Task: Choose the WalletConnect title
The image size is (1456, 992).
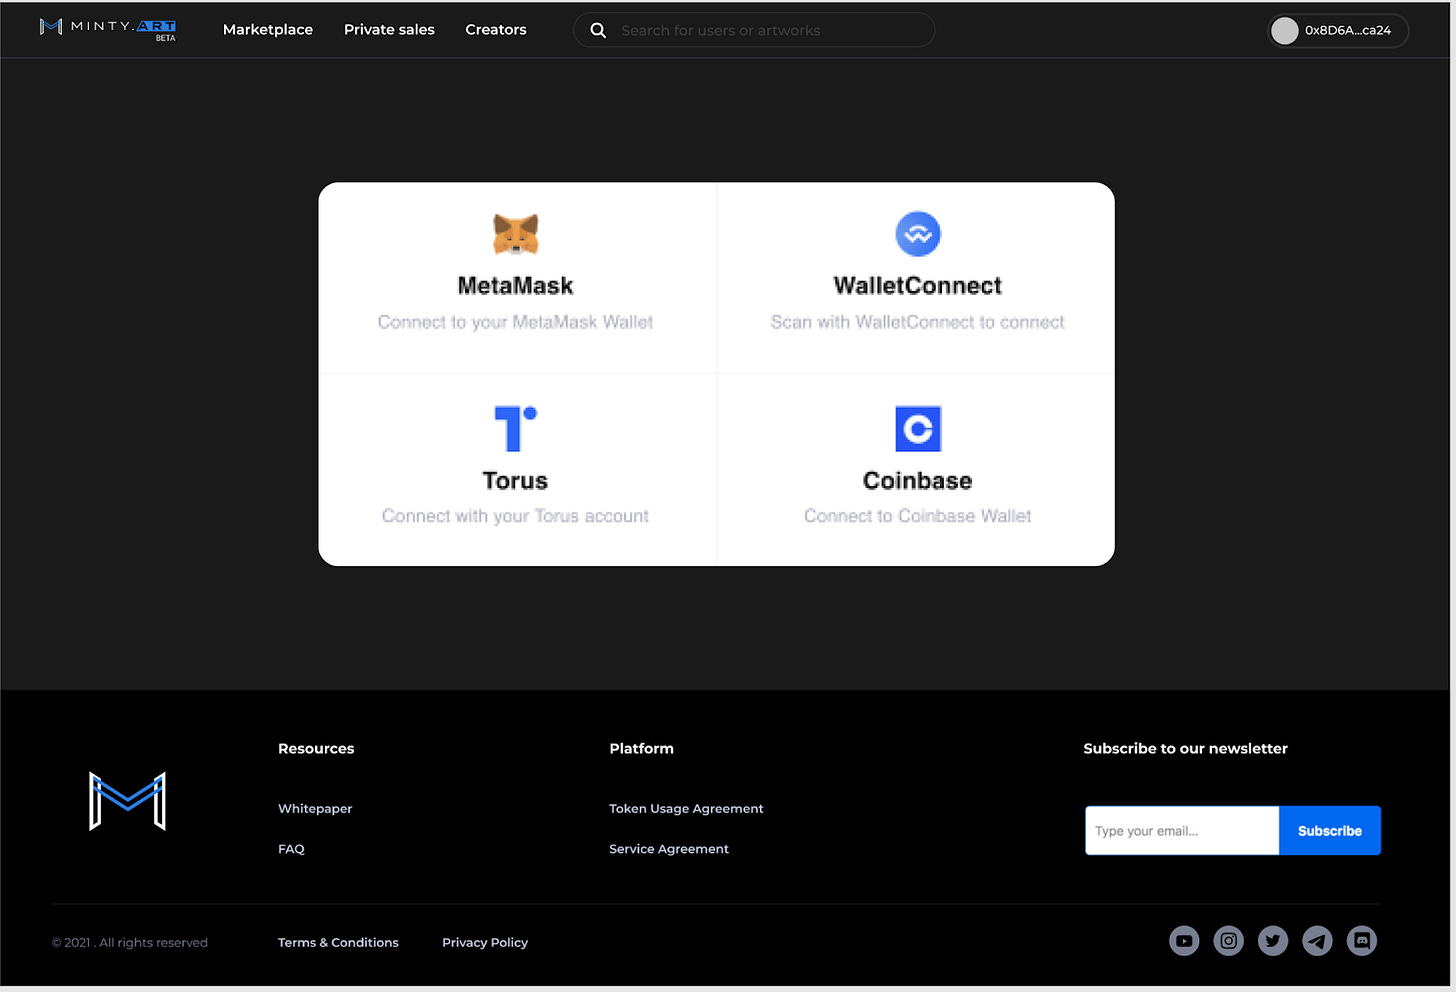Action: [917, 286]
